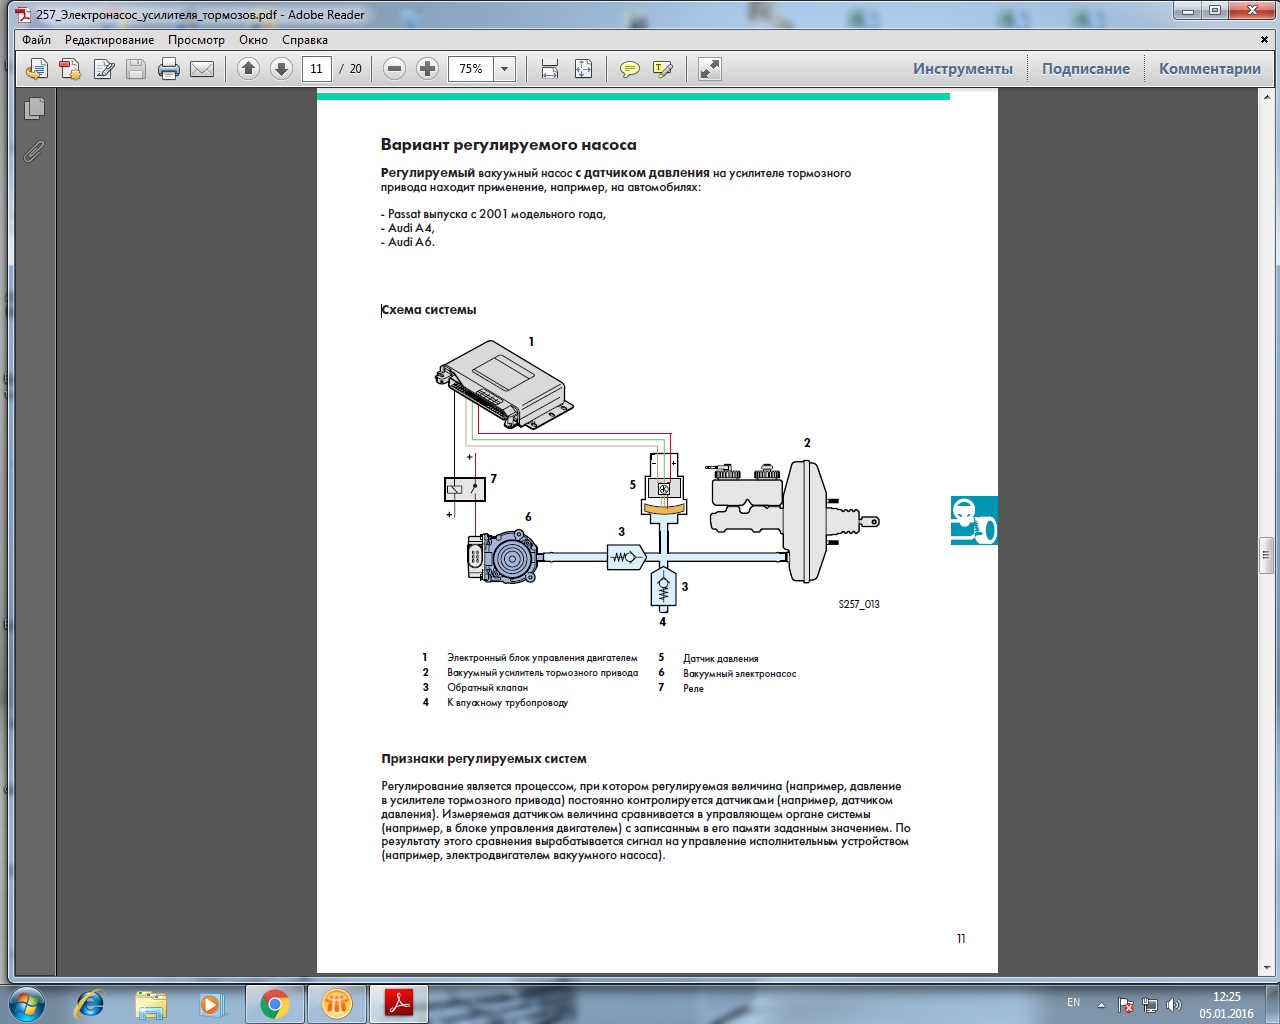
Task: Click the volume speaker tray icon
Action: pyautogui.click(x=1174, y=1004)
